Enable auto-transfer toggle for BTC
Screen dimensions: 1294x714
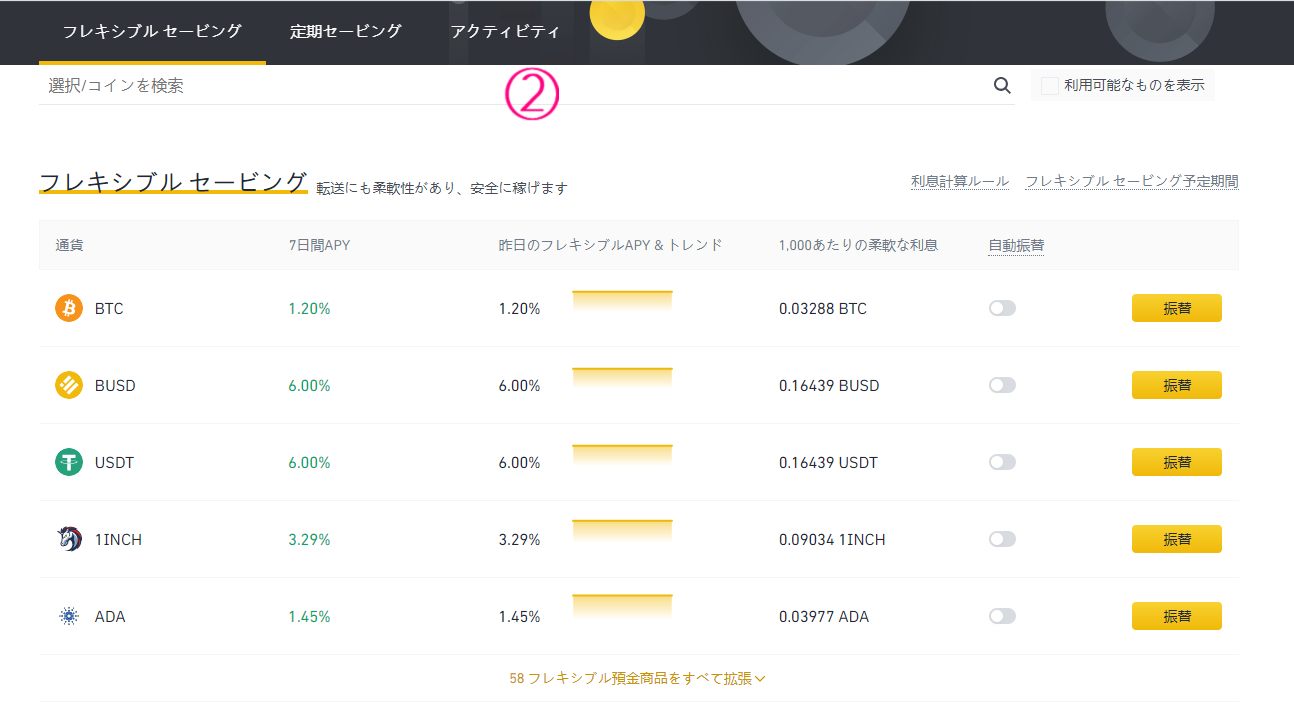[1002, 308]
